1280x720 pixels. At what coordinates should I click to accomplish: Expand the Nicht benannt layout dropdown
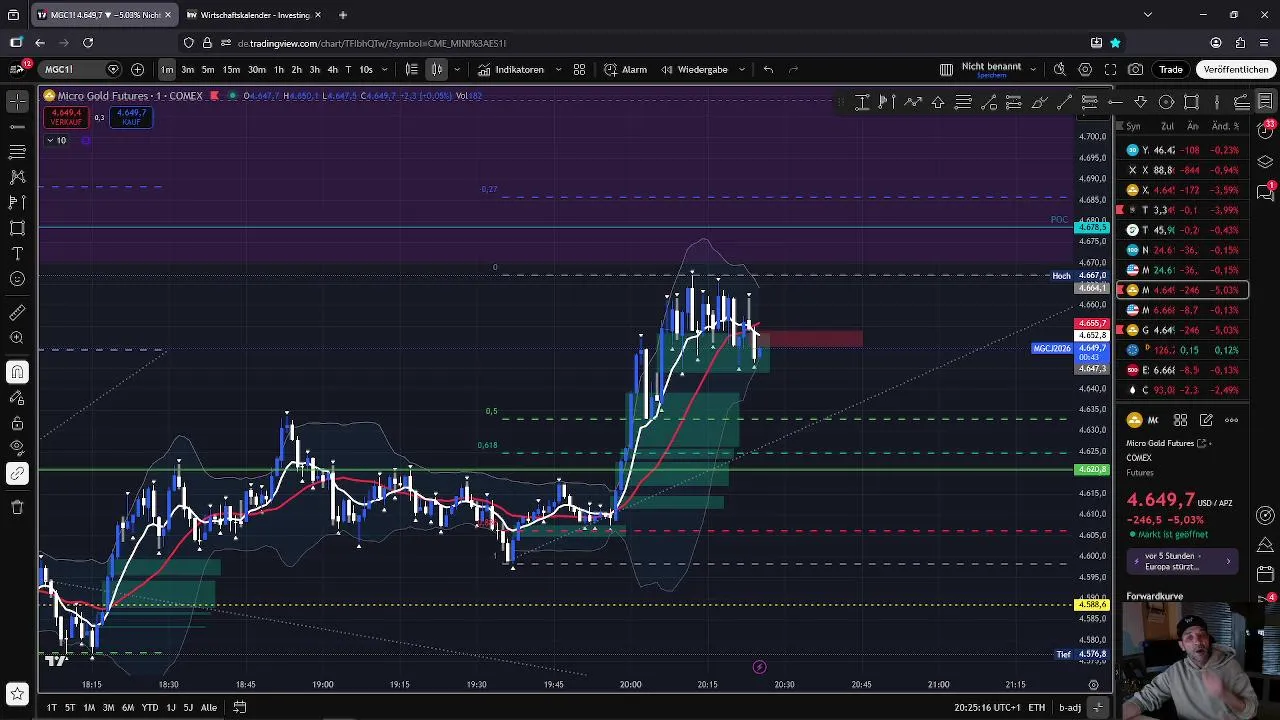[x=1033, y=69]
